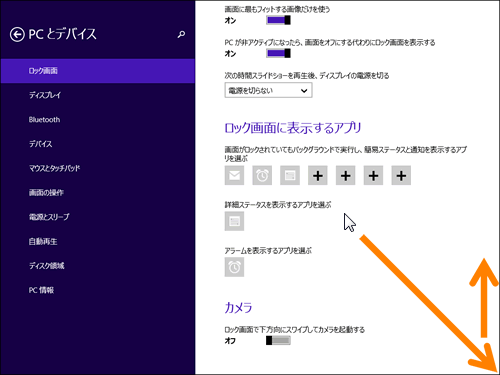Viewport: 500px width, 375px height.
Task: Add an app with the first plus button
Action: pyautogui.click(x=318, y=175)
